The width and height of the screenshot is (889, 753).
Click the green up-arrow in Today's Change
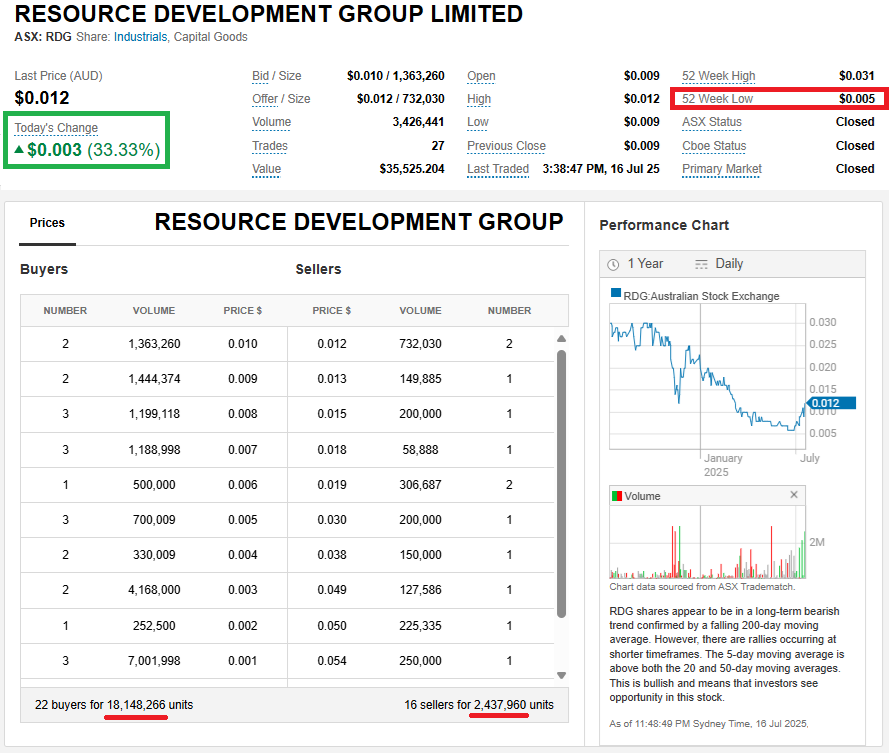tap(19, 150)
